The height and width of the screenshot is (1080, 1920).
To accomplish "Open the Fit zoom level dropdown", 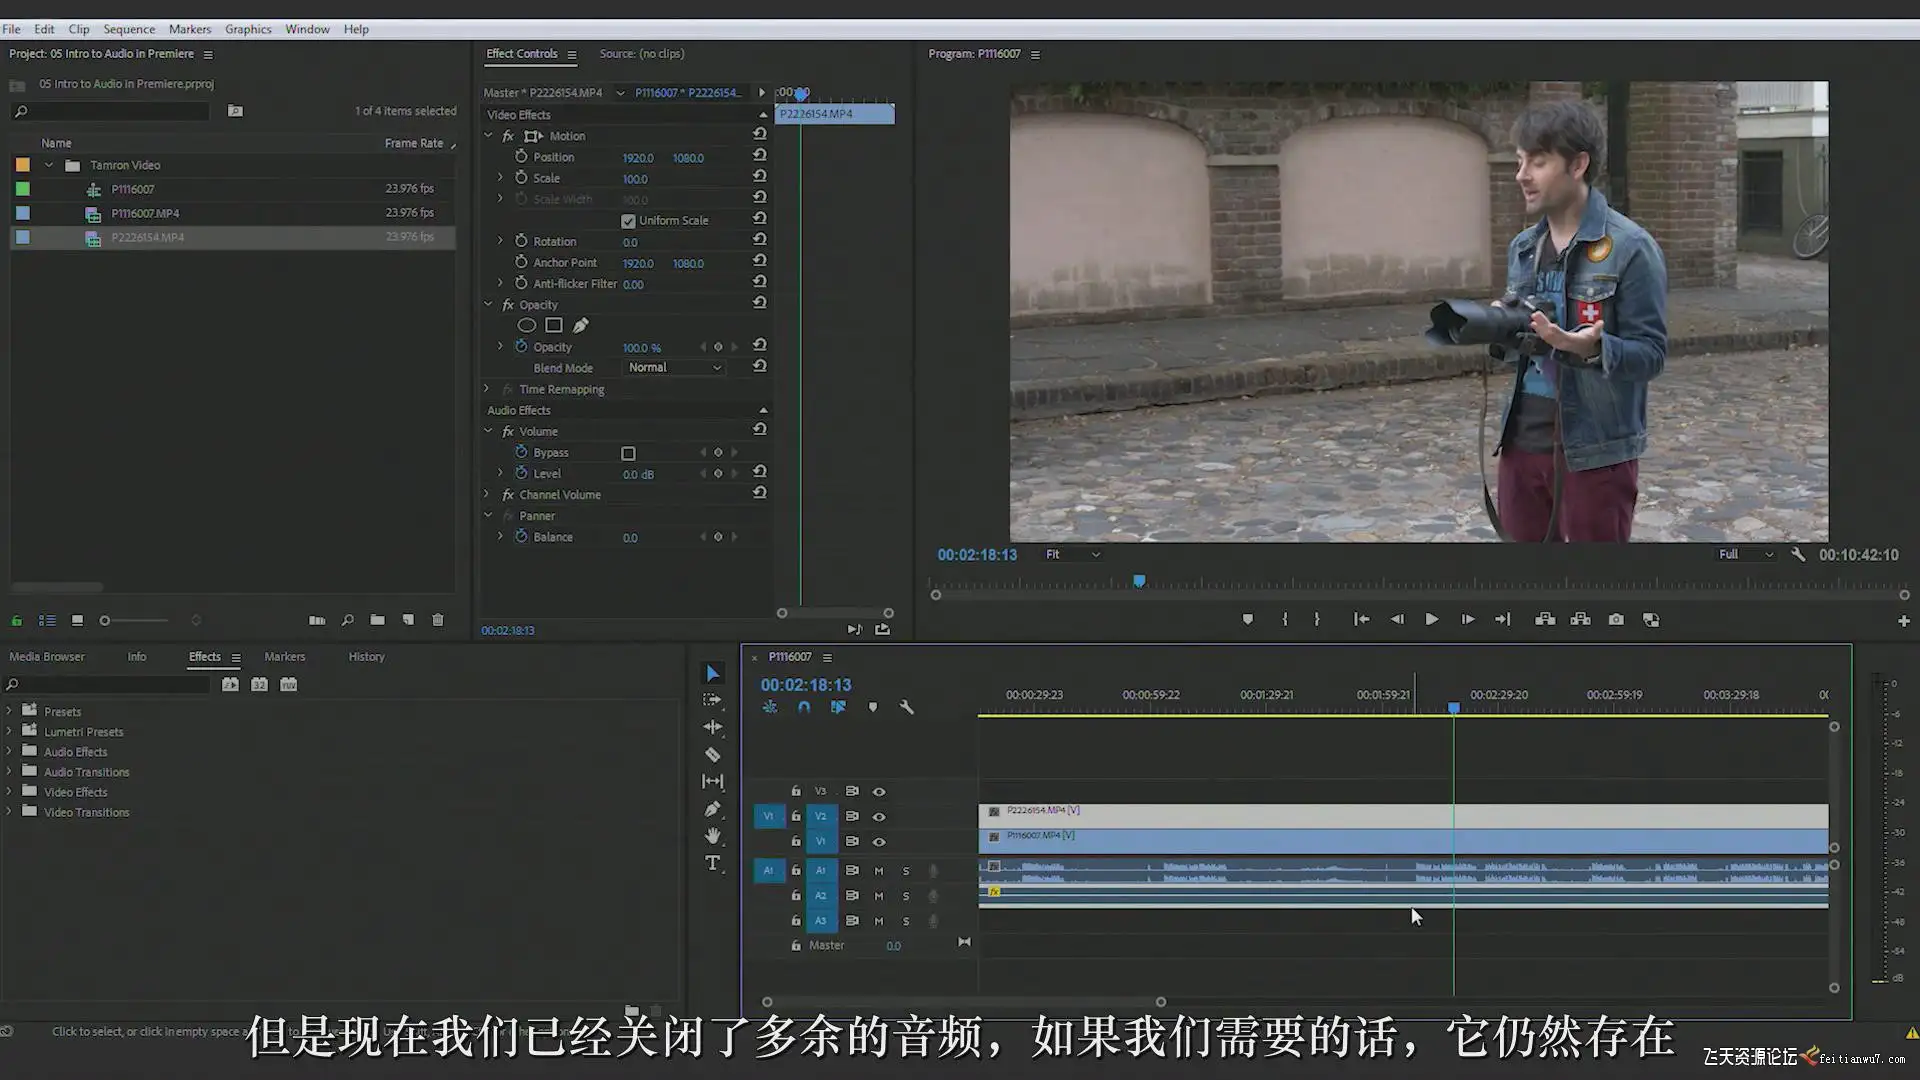I will point(1072,554).
